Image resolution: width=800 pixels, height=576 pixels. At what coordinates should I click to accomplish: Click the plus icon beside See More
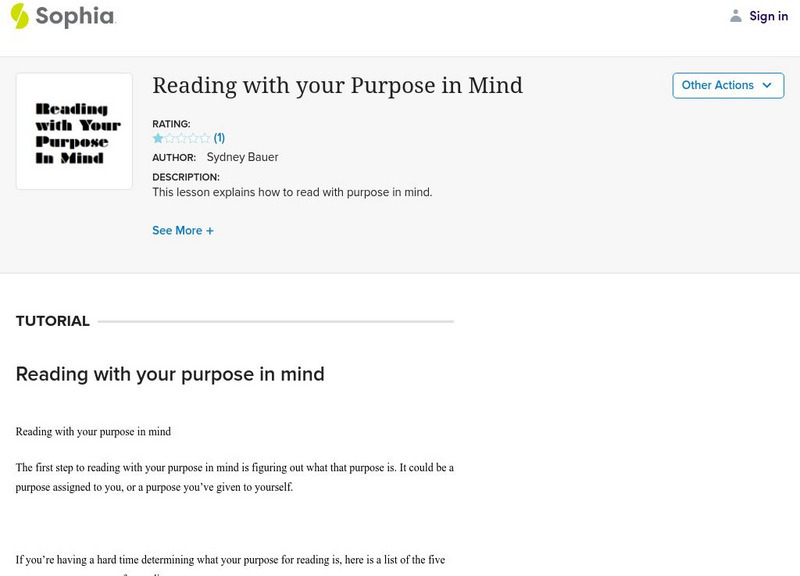(210, 231)
